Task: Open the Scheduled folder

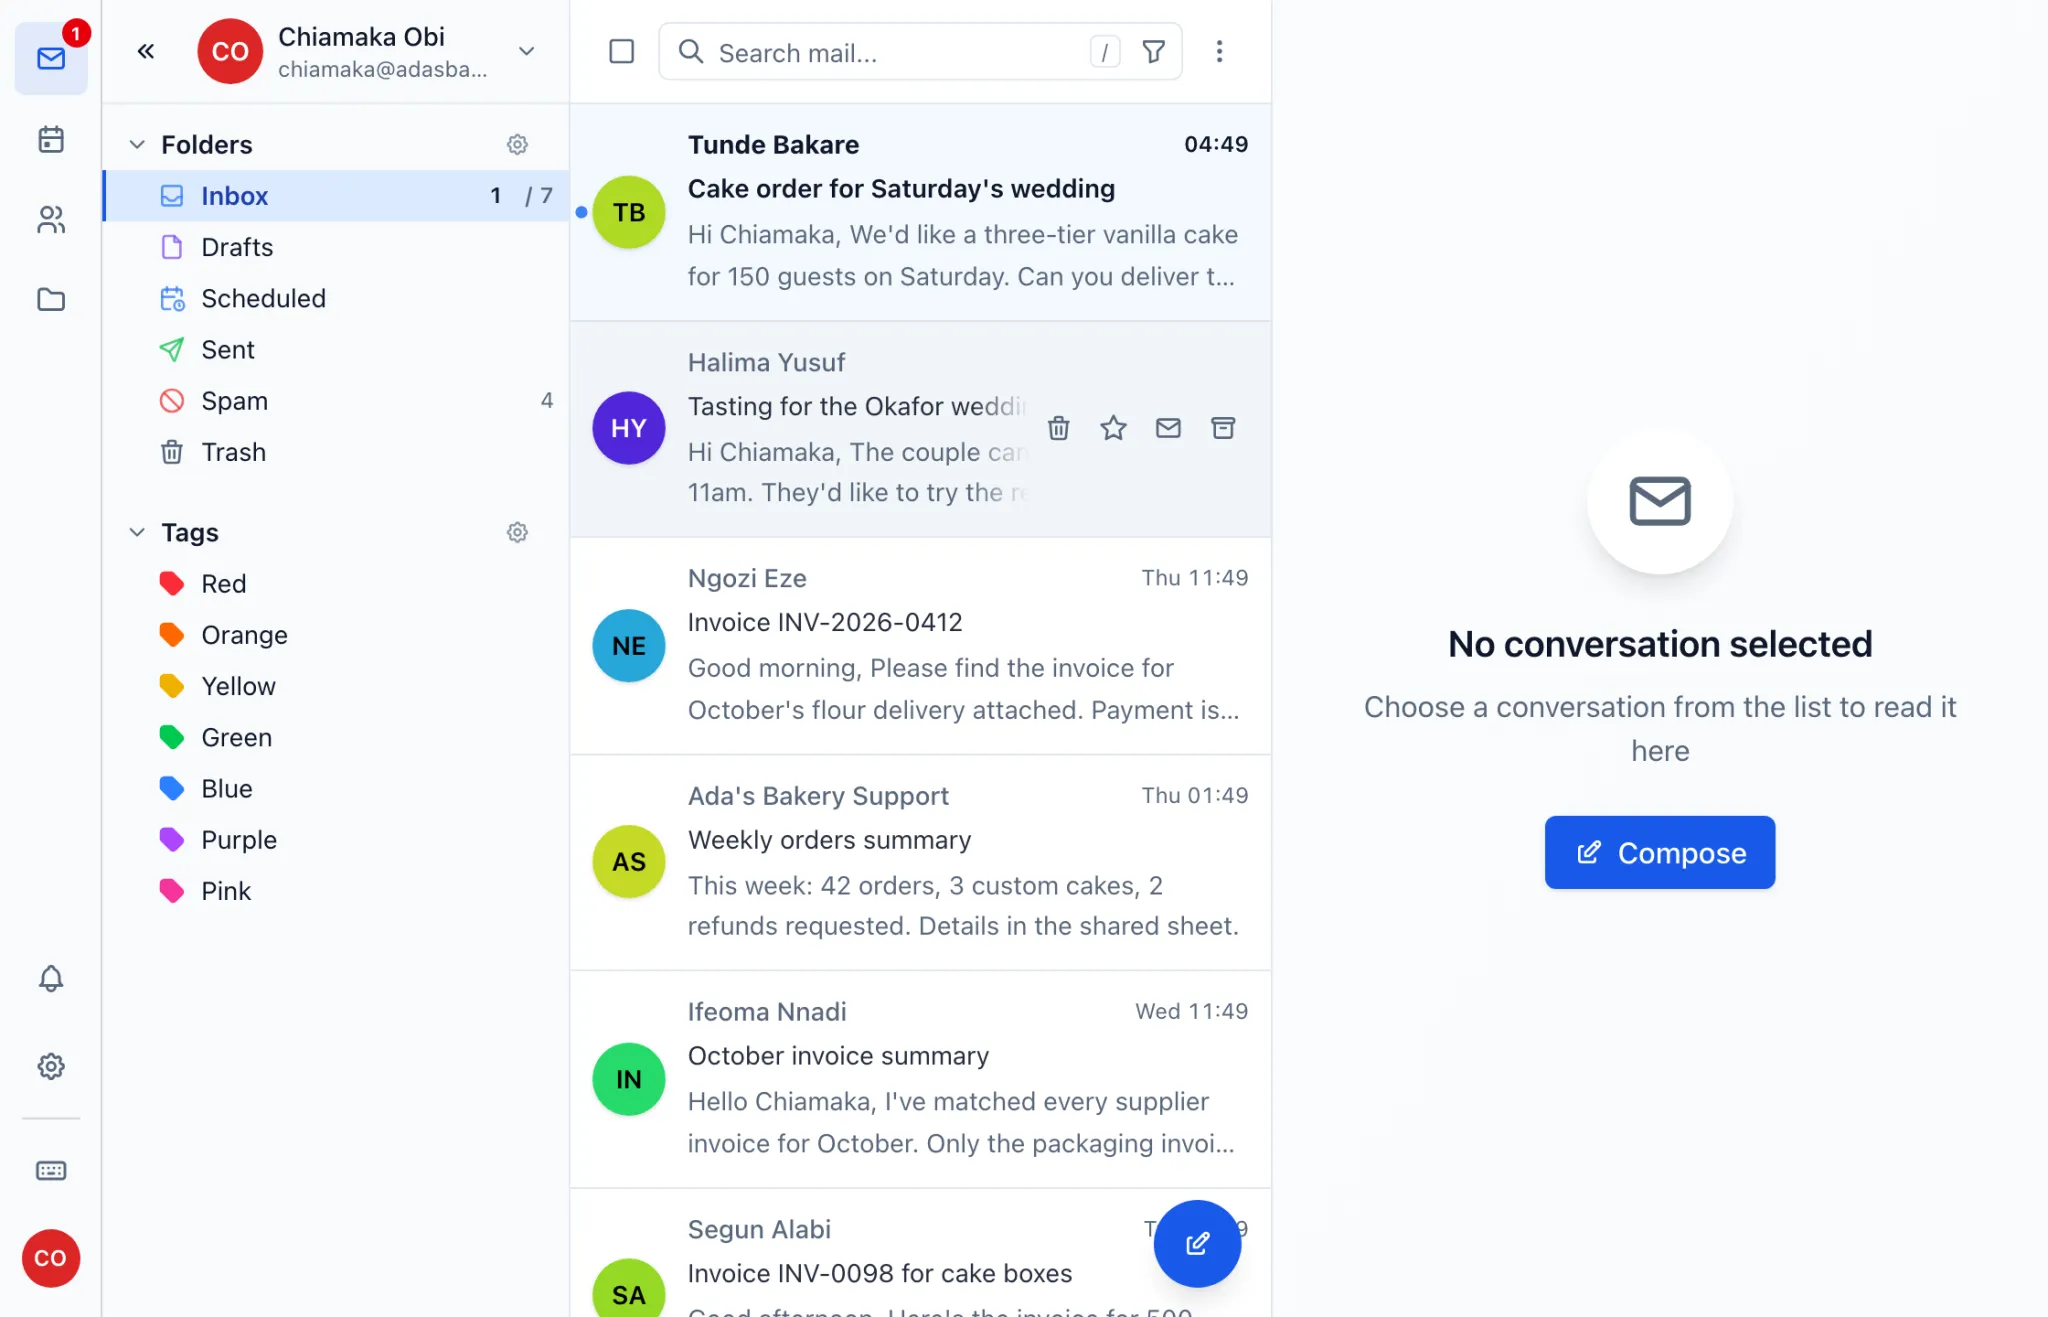Action: pos(337,298)
